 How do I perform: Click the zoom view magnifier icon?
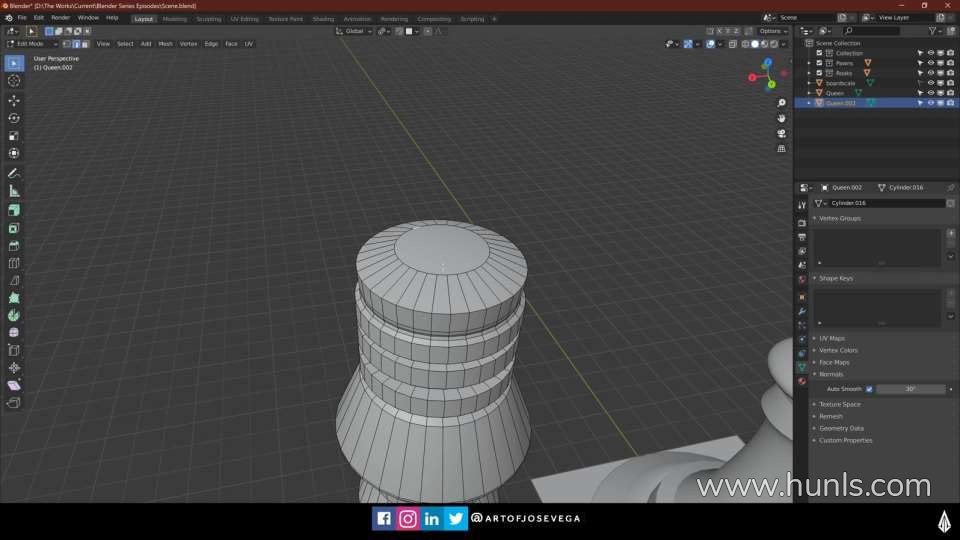click(781, 103)
